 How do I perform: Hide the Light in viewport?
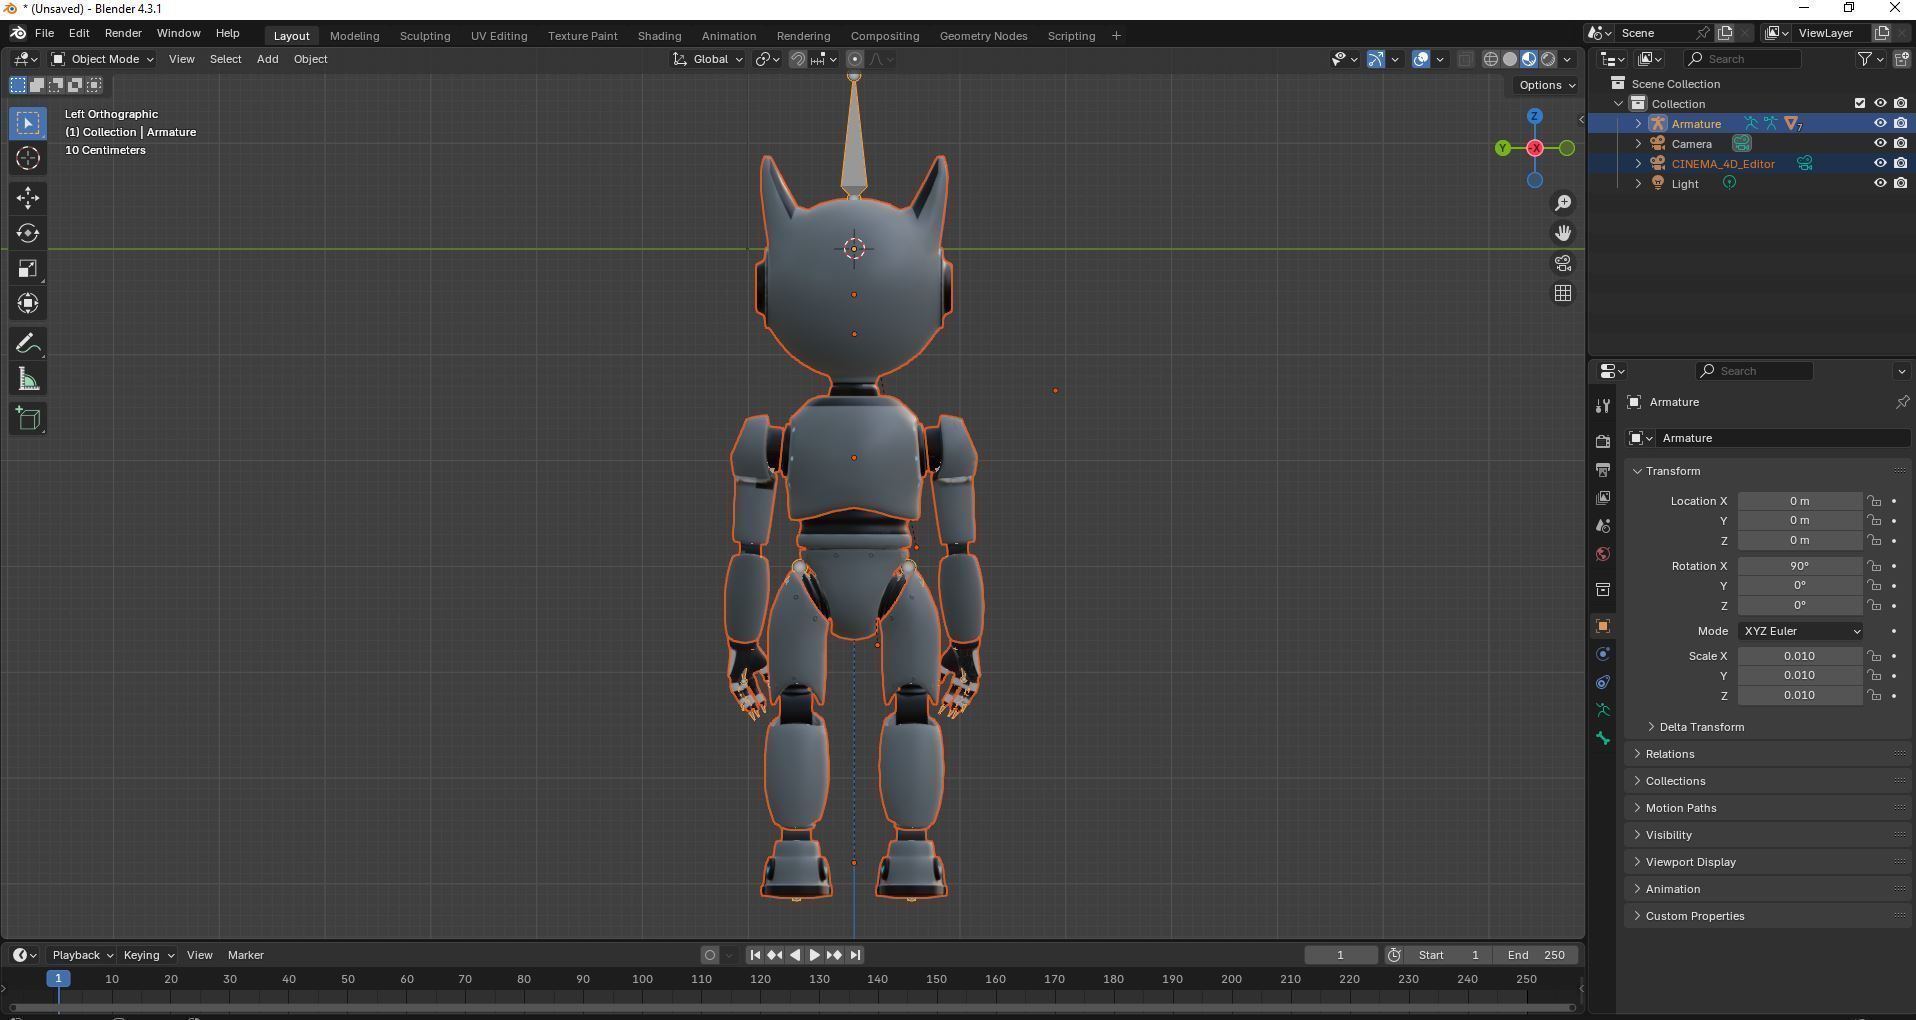(1880, 183)
